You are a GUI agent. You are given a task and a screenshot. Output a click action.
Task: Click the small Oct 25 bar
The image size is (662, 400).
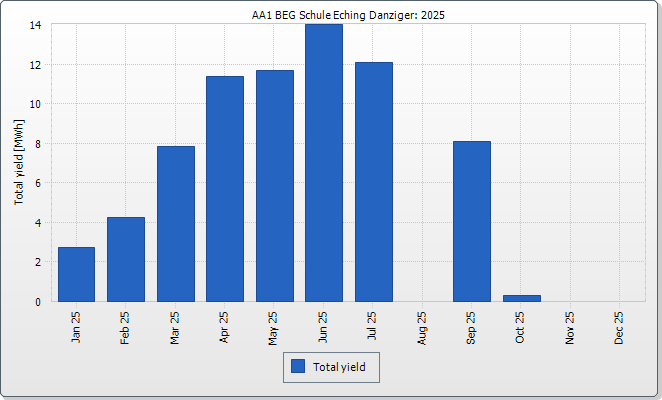click(x=521, y=298)
